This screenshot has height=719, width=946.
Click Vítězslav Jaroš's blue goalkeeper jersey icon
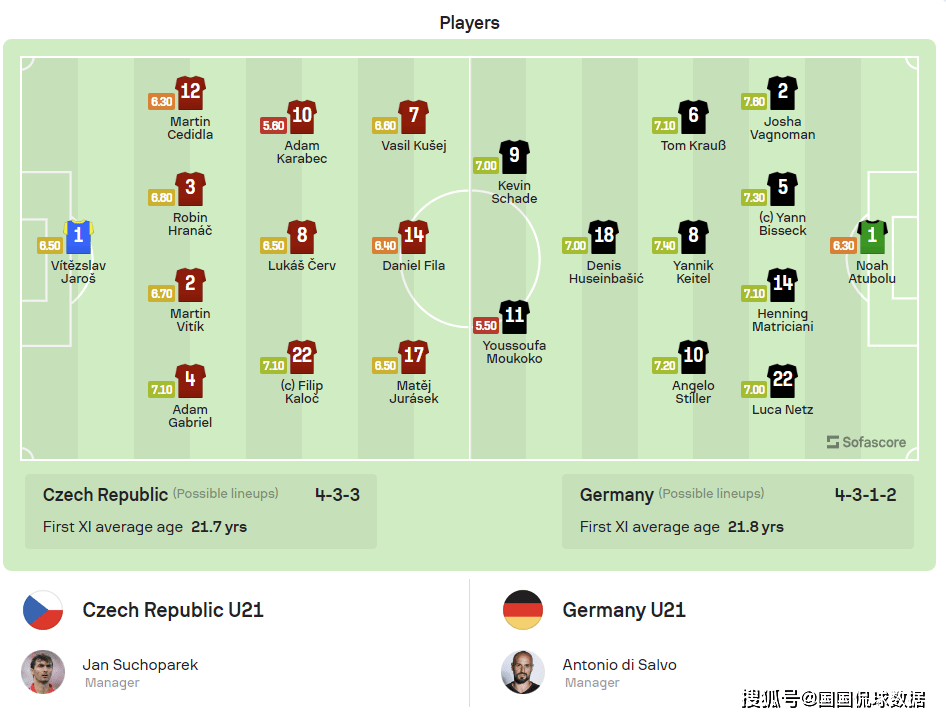[78, 237]
